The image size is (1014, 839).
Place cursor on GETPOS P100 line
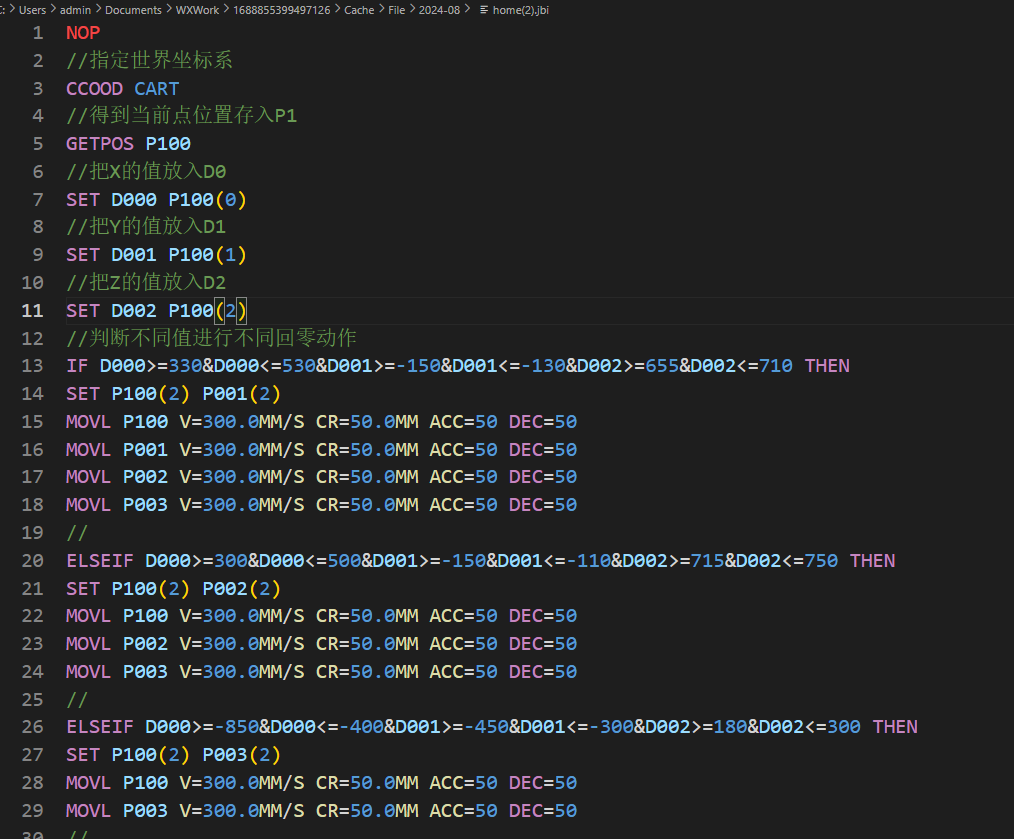128,144
